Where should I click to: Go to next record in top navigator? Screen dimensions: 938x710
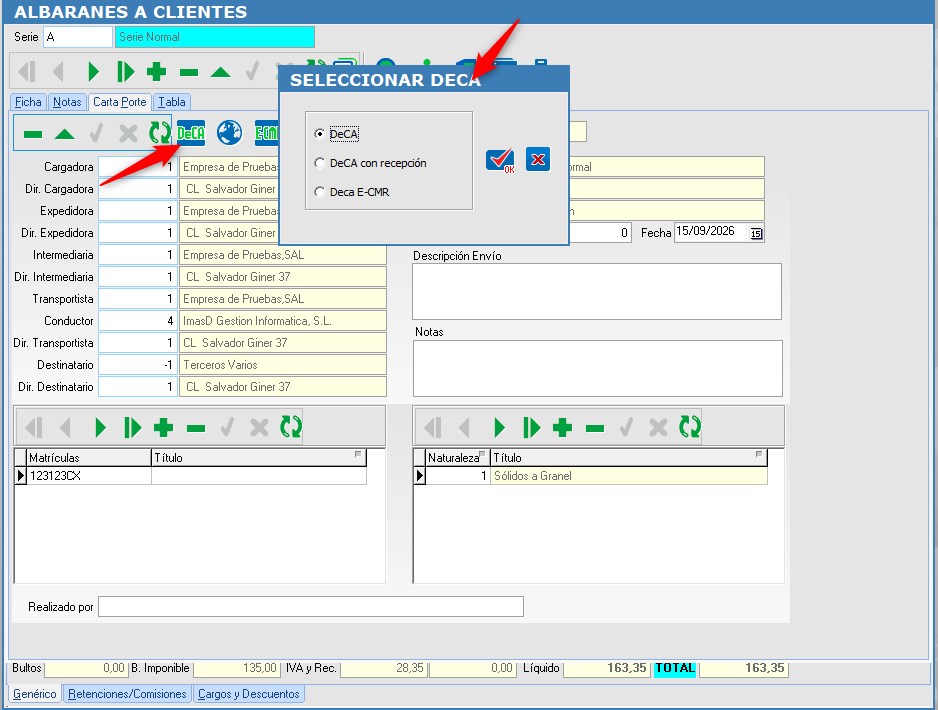[x=93, y=72]
